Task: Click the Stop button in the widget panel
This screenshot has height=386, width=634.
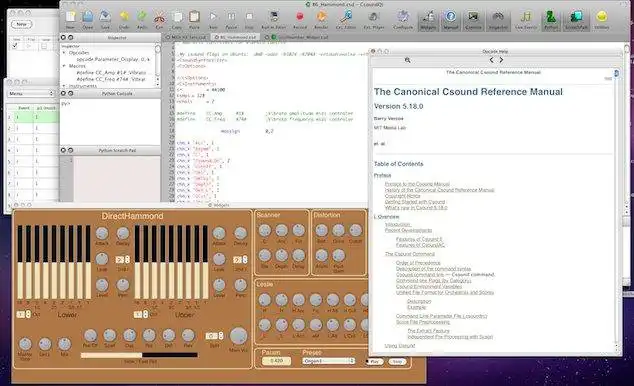Action: [397, 362]
